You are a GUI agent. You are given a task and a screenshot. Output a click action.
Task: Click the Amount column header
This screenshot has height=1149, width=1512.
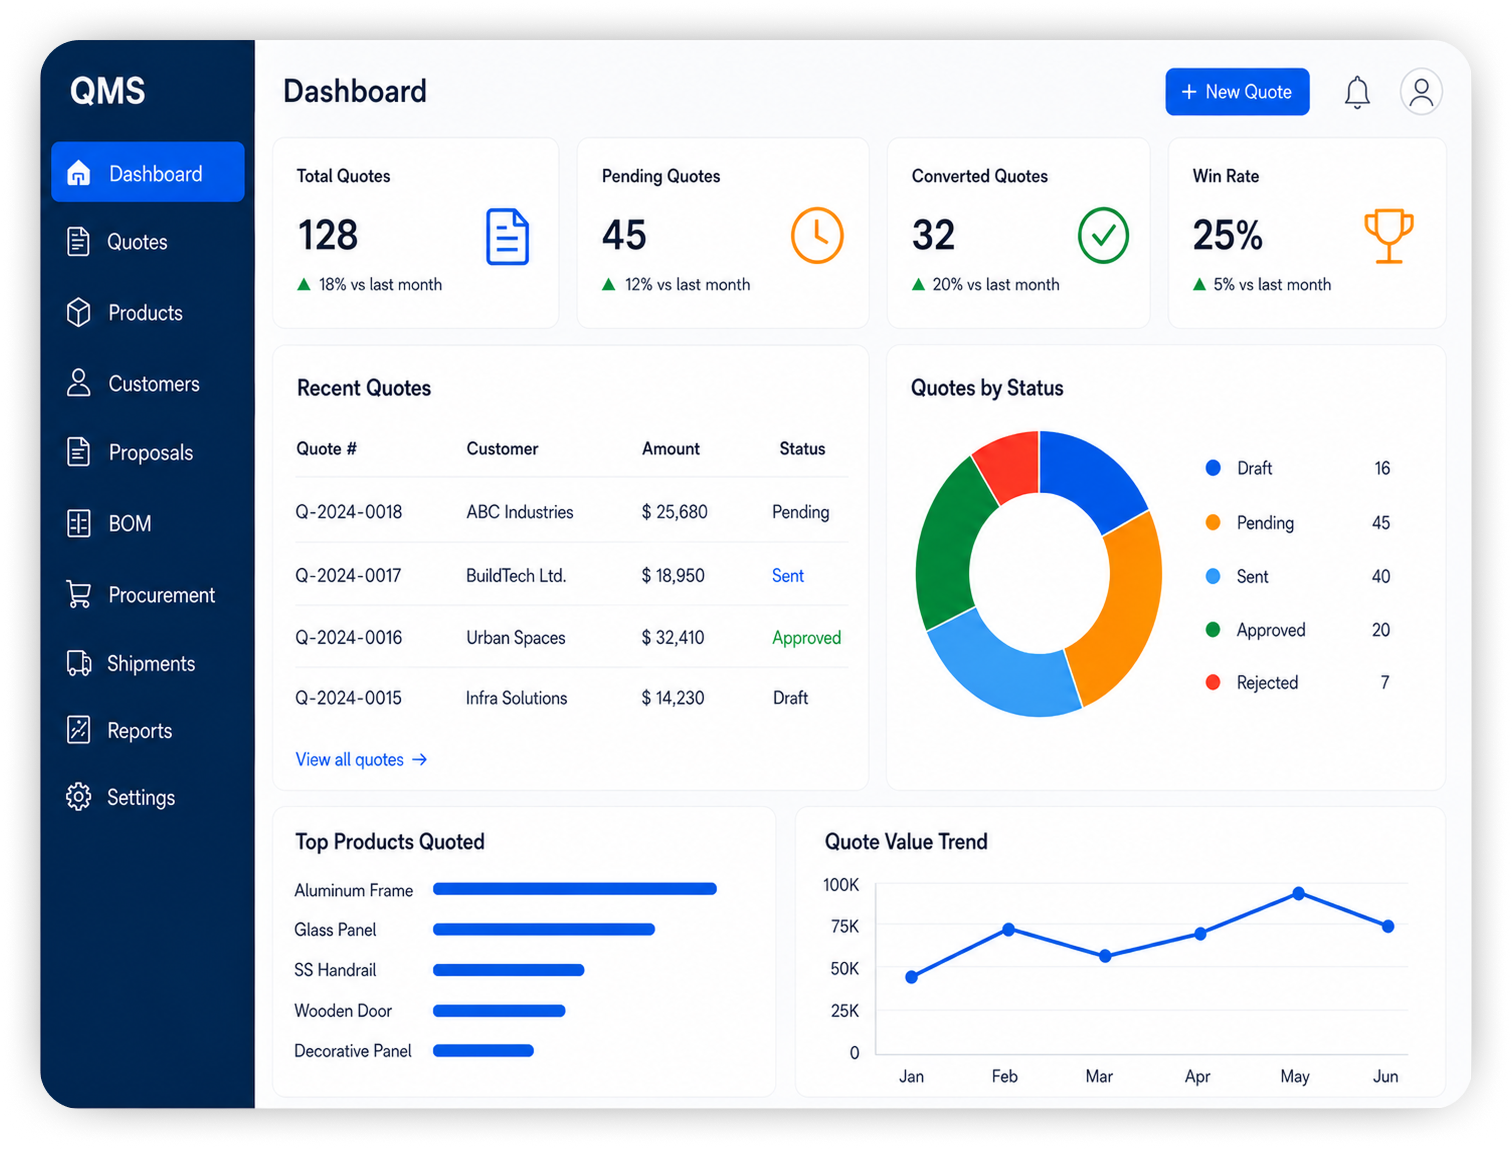point(671,449)
